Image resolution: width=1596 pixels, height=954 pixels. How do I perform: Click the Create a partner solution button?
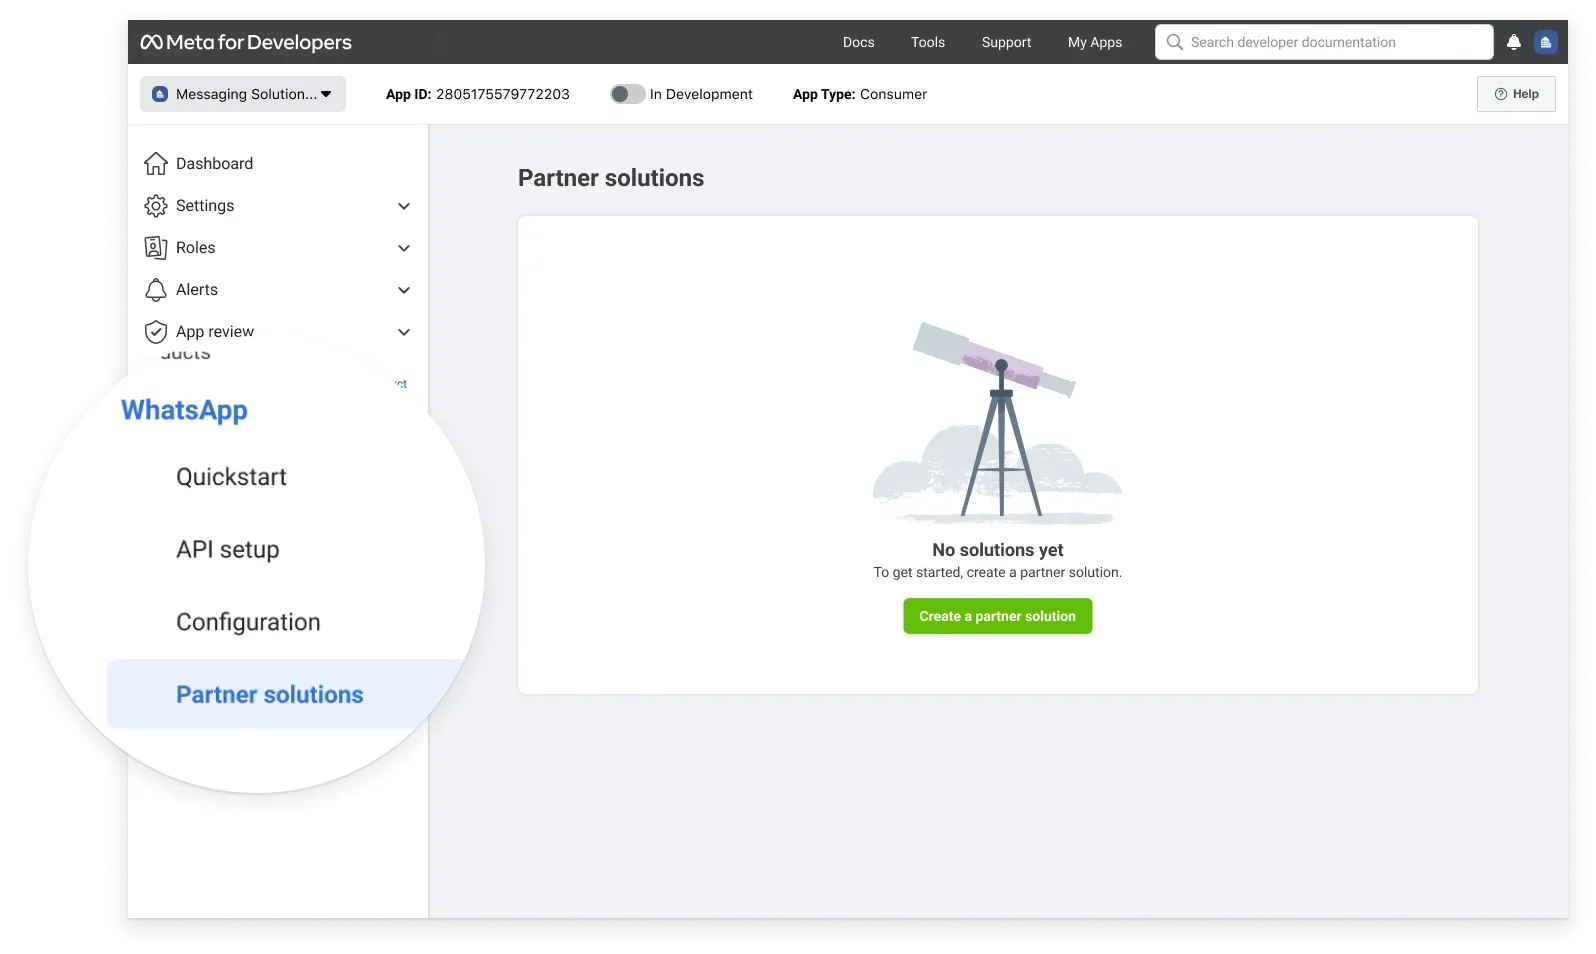click(997, 616)
